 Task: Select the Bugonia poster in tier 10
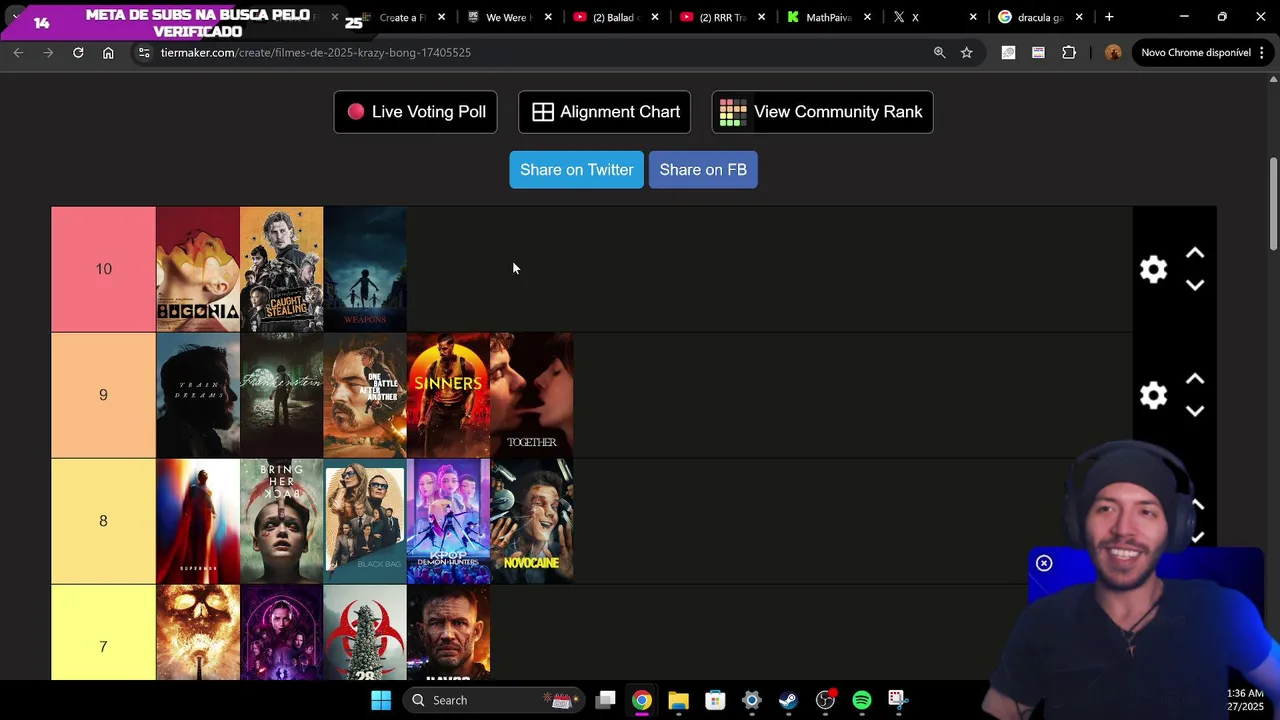pos(198,269)
